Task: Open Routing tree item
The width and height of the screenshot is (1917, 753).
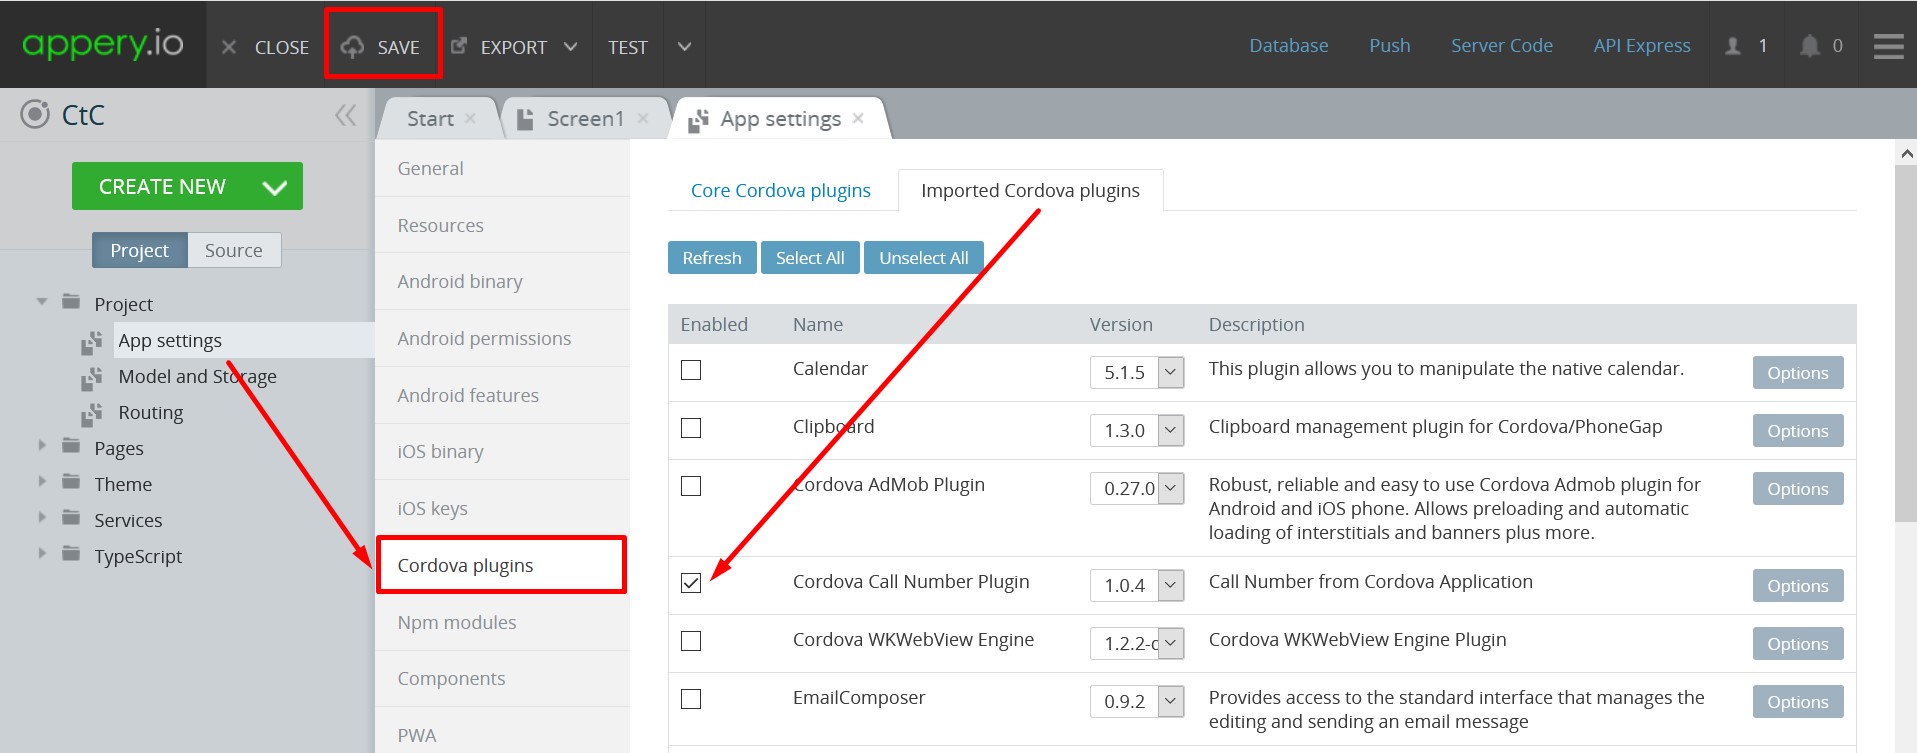Action: (x=151, y=412)
